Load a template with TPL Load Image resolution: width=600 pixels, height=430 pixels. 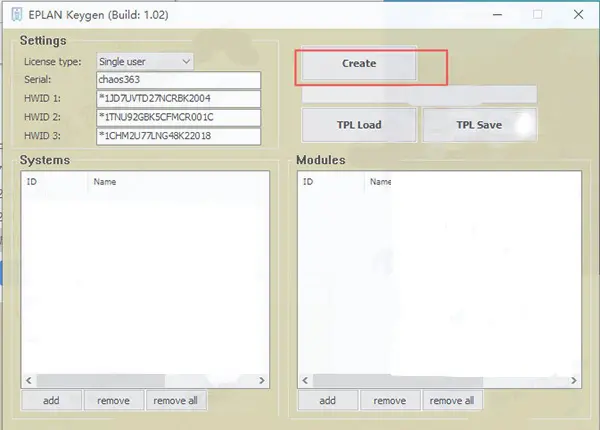coord(358,125)
